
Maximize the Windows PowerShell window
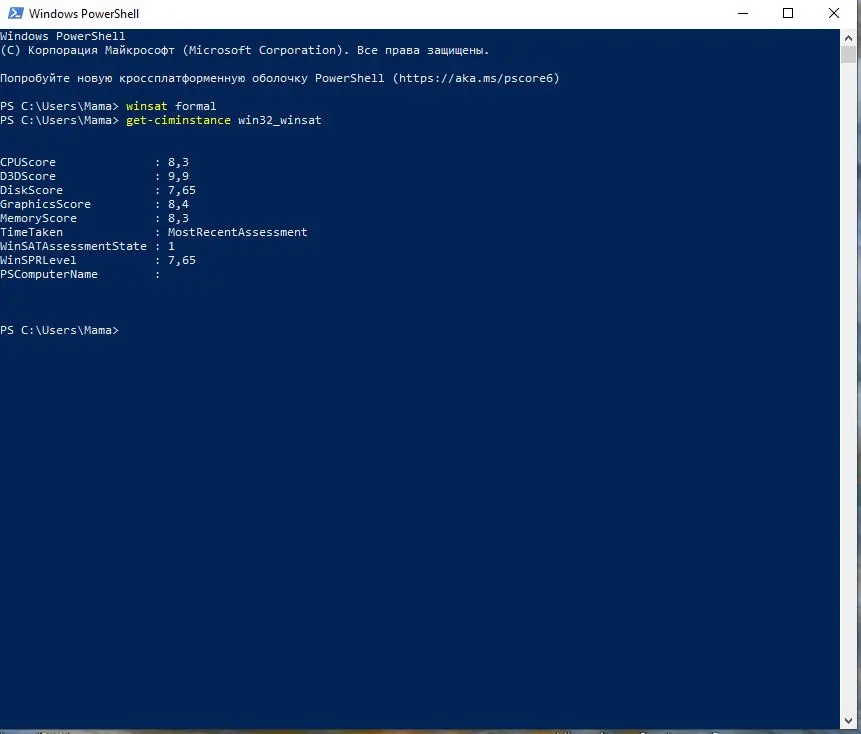coord(788,13)
